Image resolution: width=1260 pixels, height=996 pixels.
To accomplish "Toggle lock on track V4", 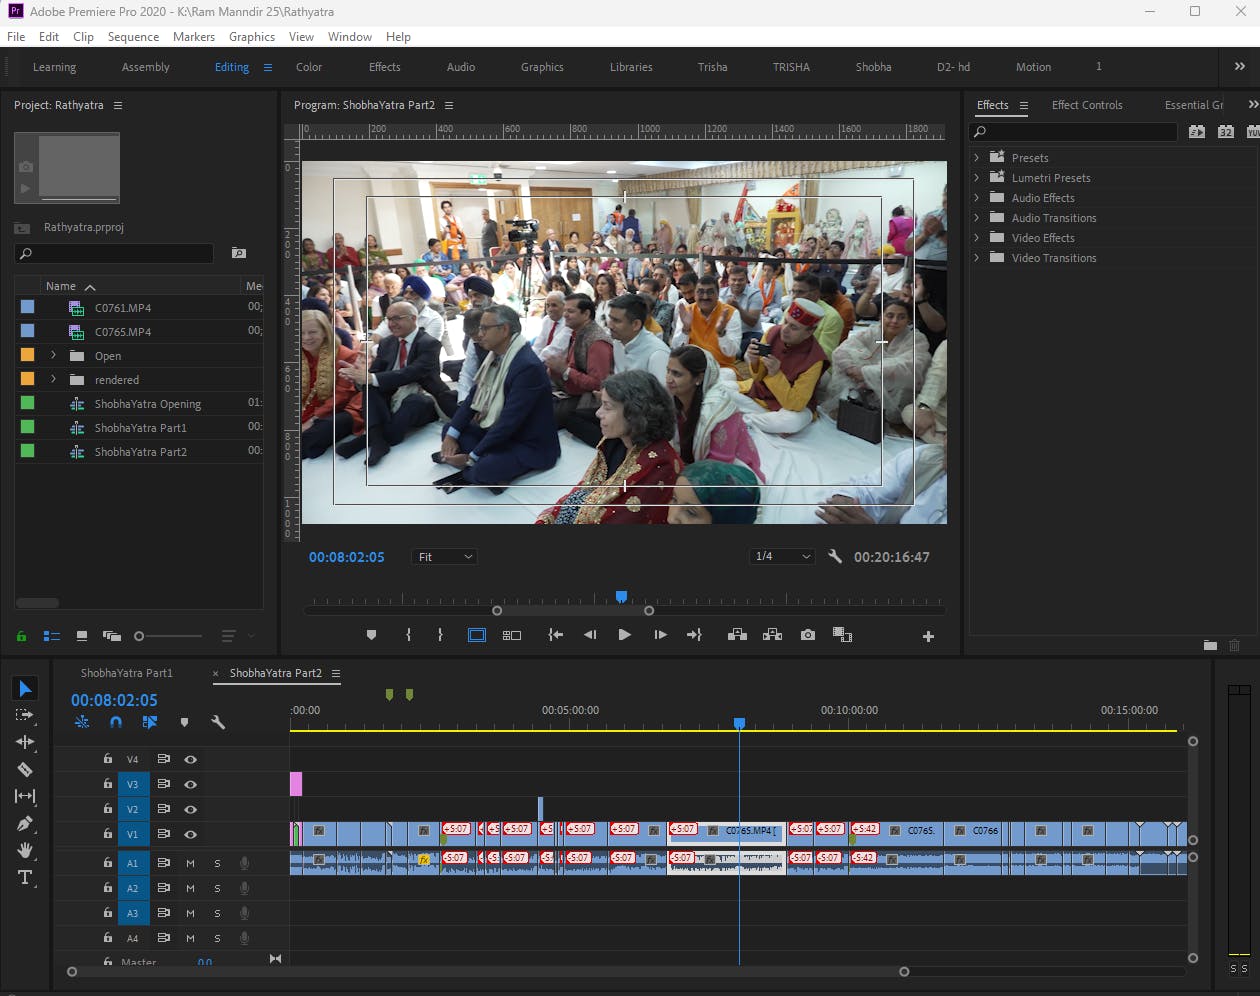I will (x=108, y=759).
